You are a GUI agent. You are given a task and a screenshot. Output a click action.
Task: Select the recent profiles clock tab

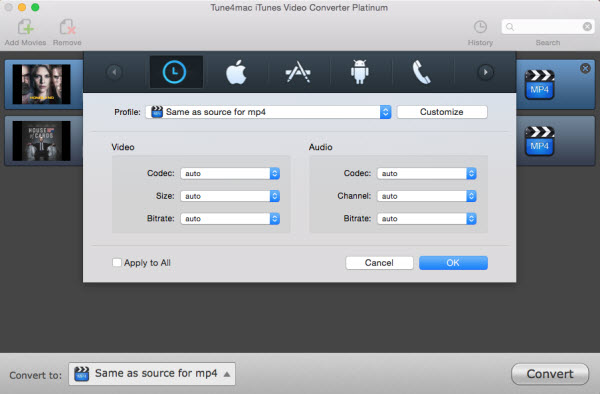pyautogui.click(x=174, y=72)
